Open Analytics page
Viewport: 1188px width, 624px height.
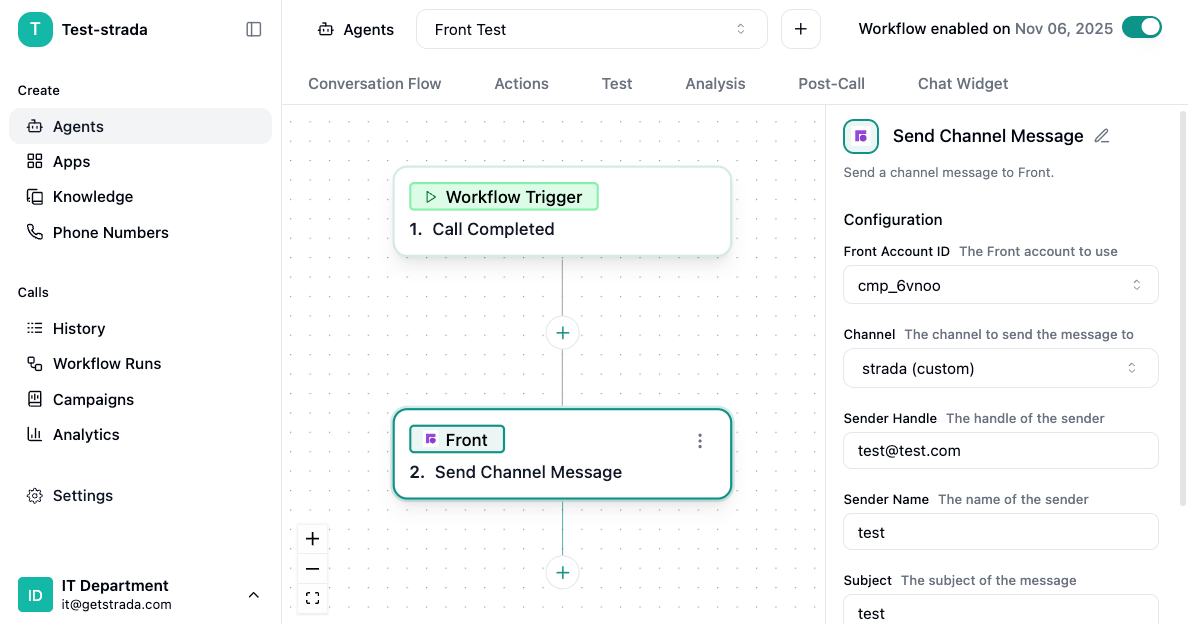140,435
